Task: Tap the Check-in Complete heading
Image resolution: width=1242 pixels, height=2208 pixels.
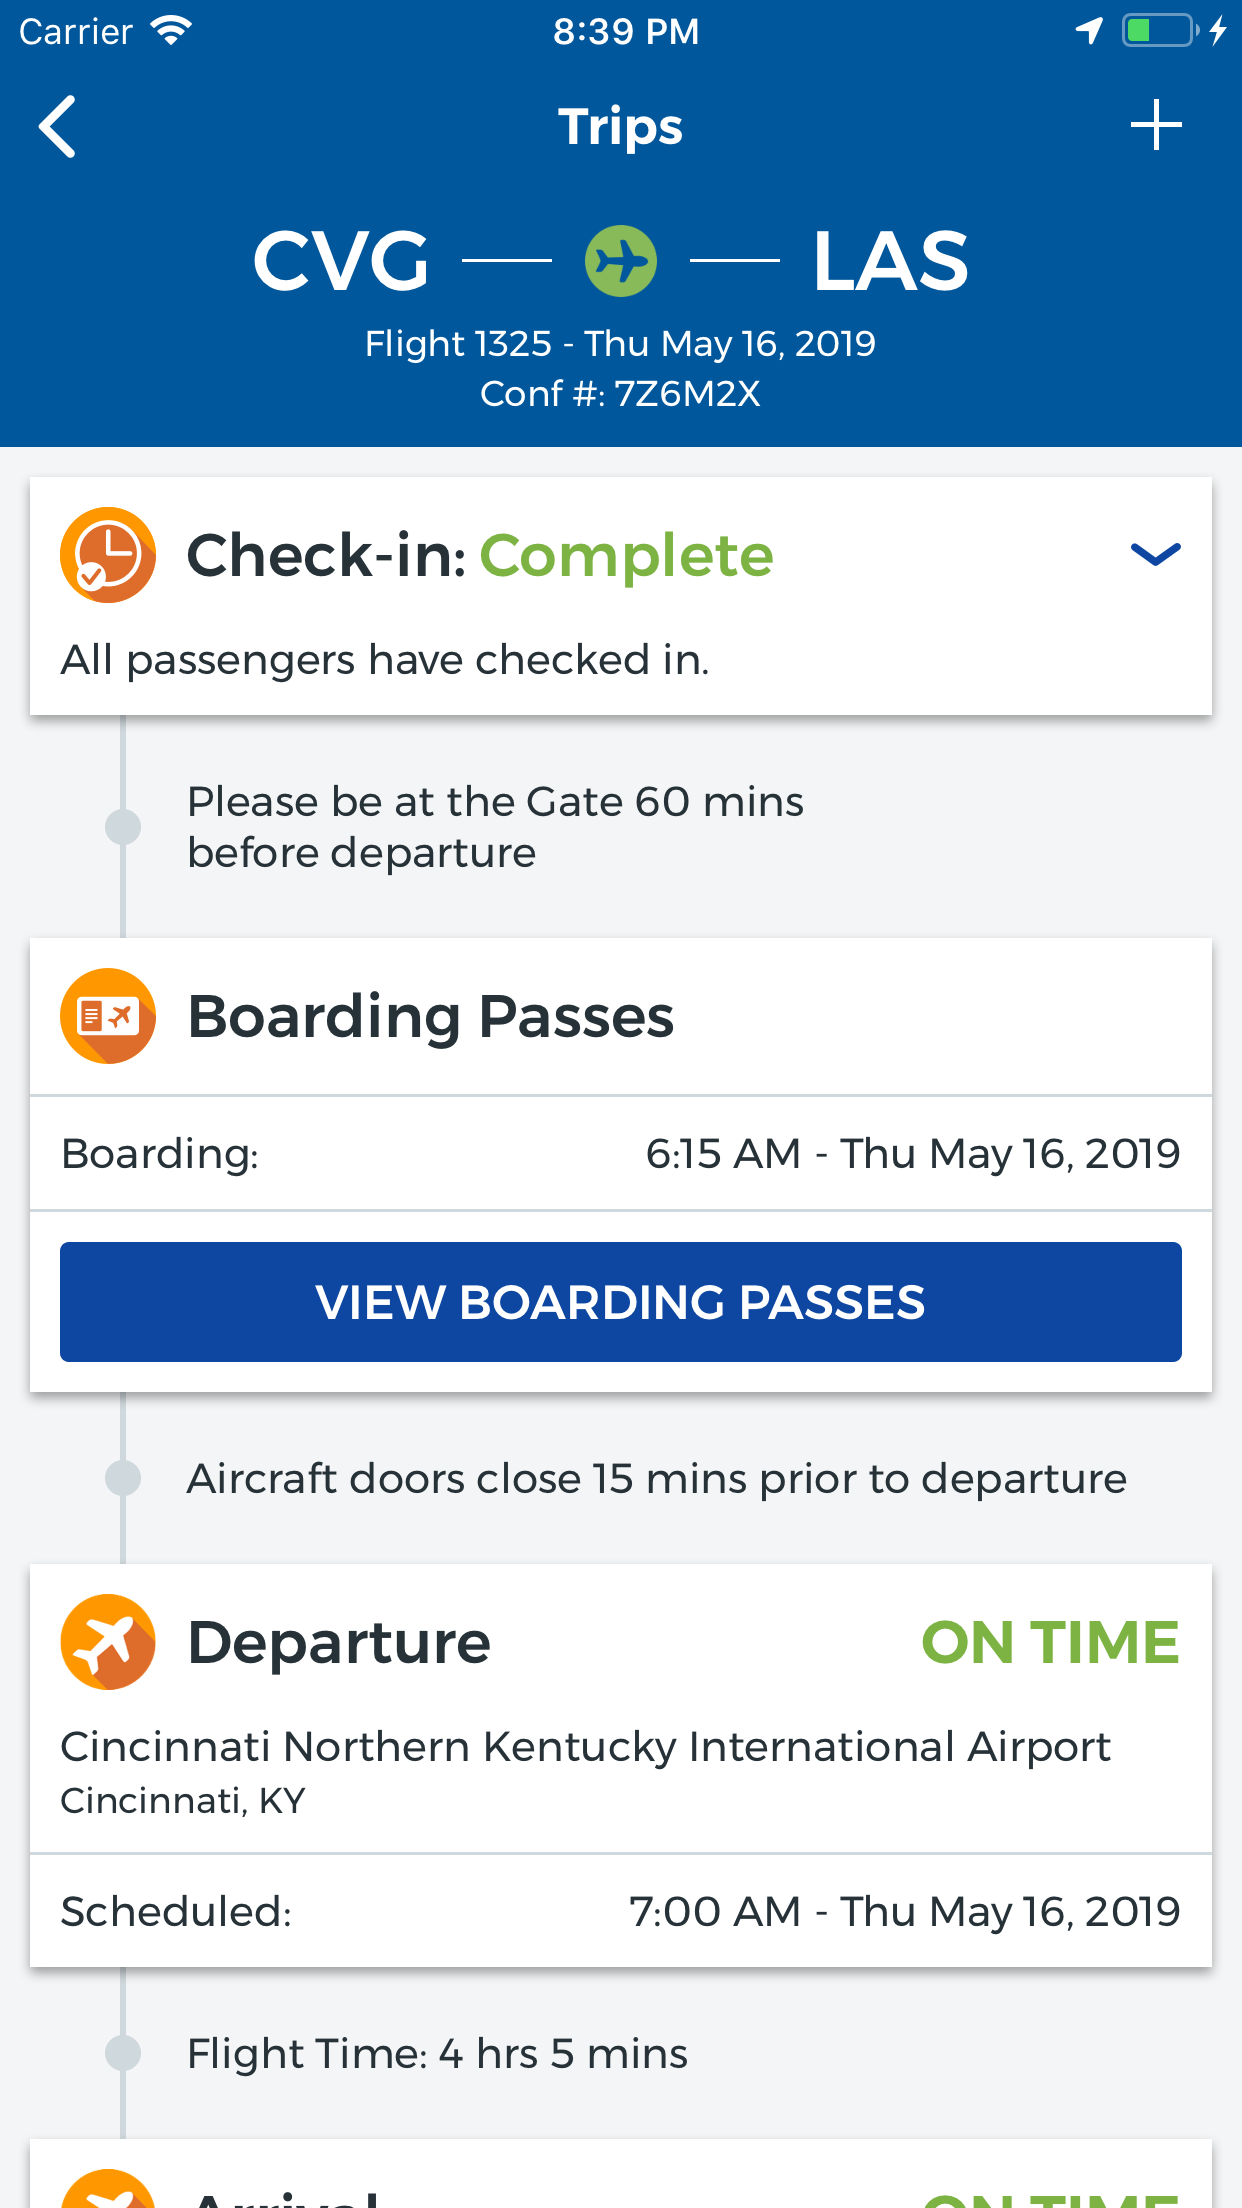Action: coord(480,555)
